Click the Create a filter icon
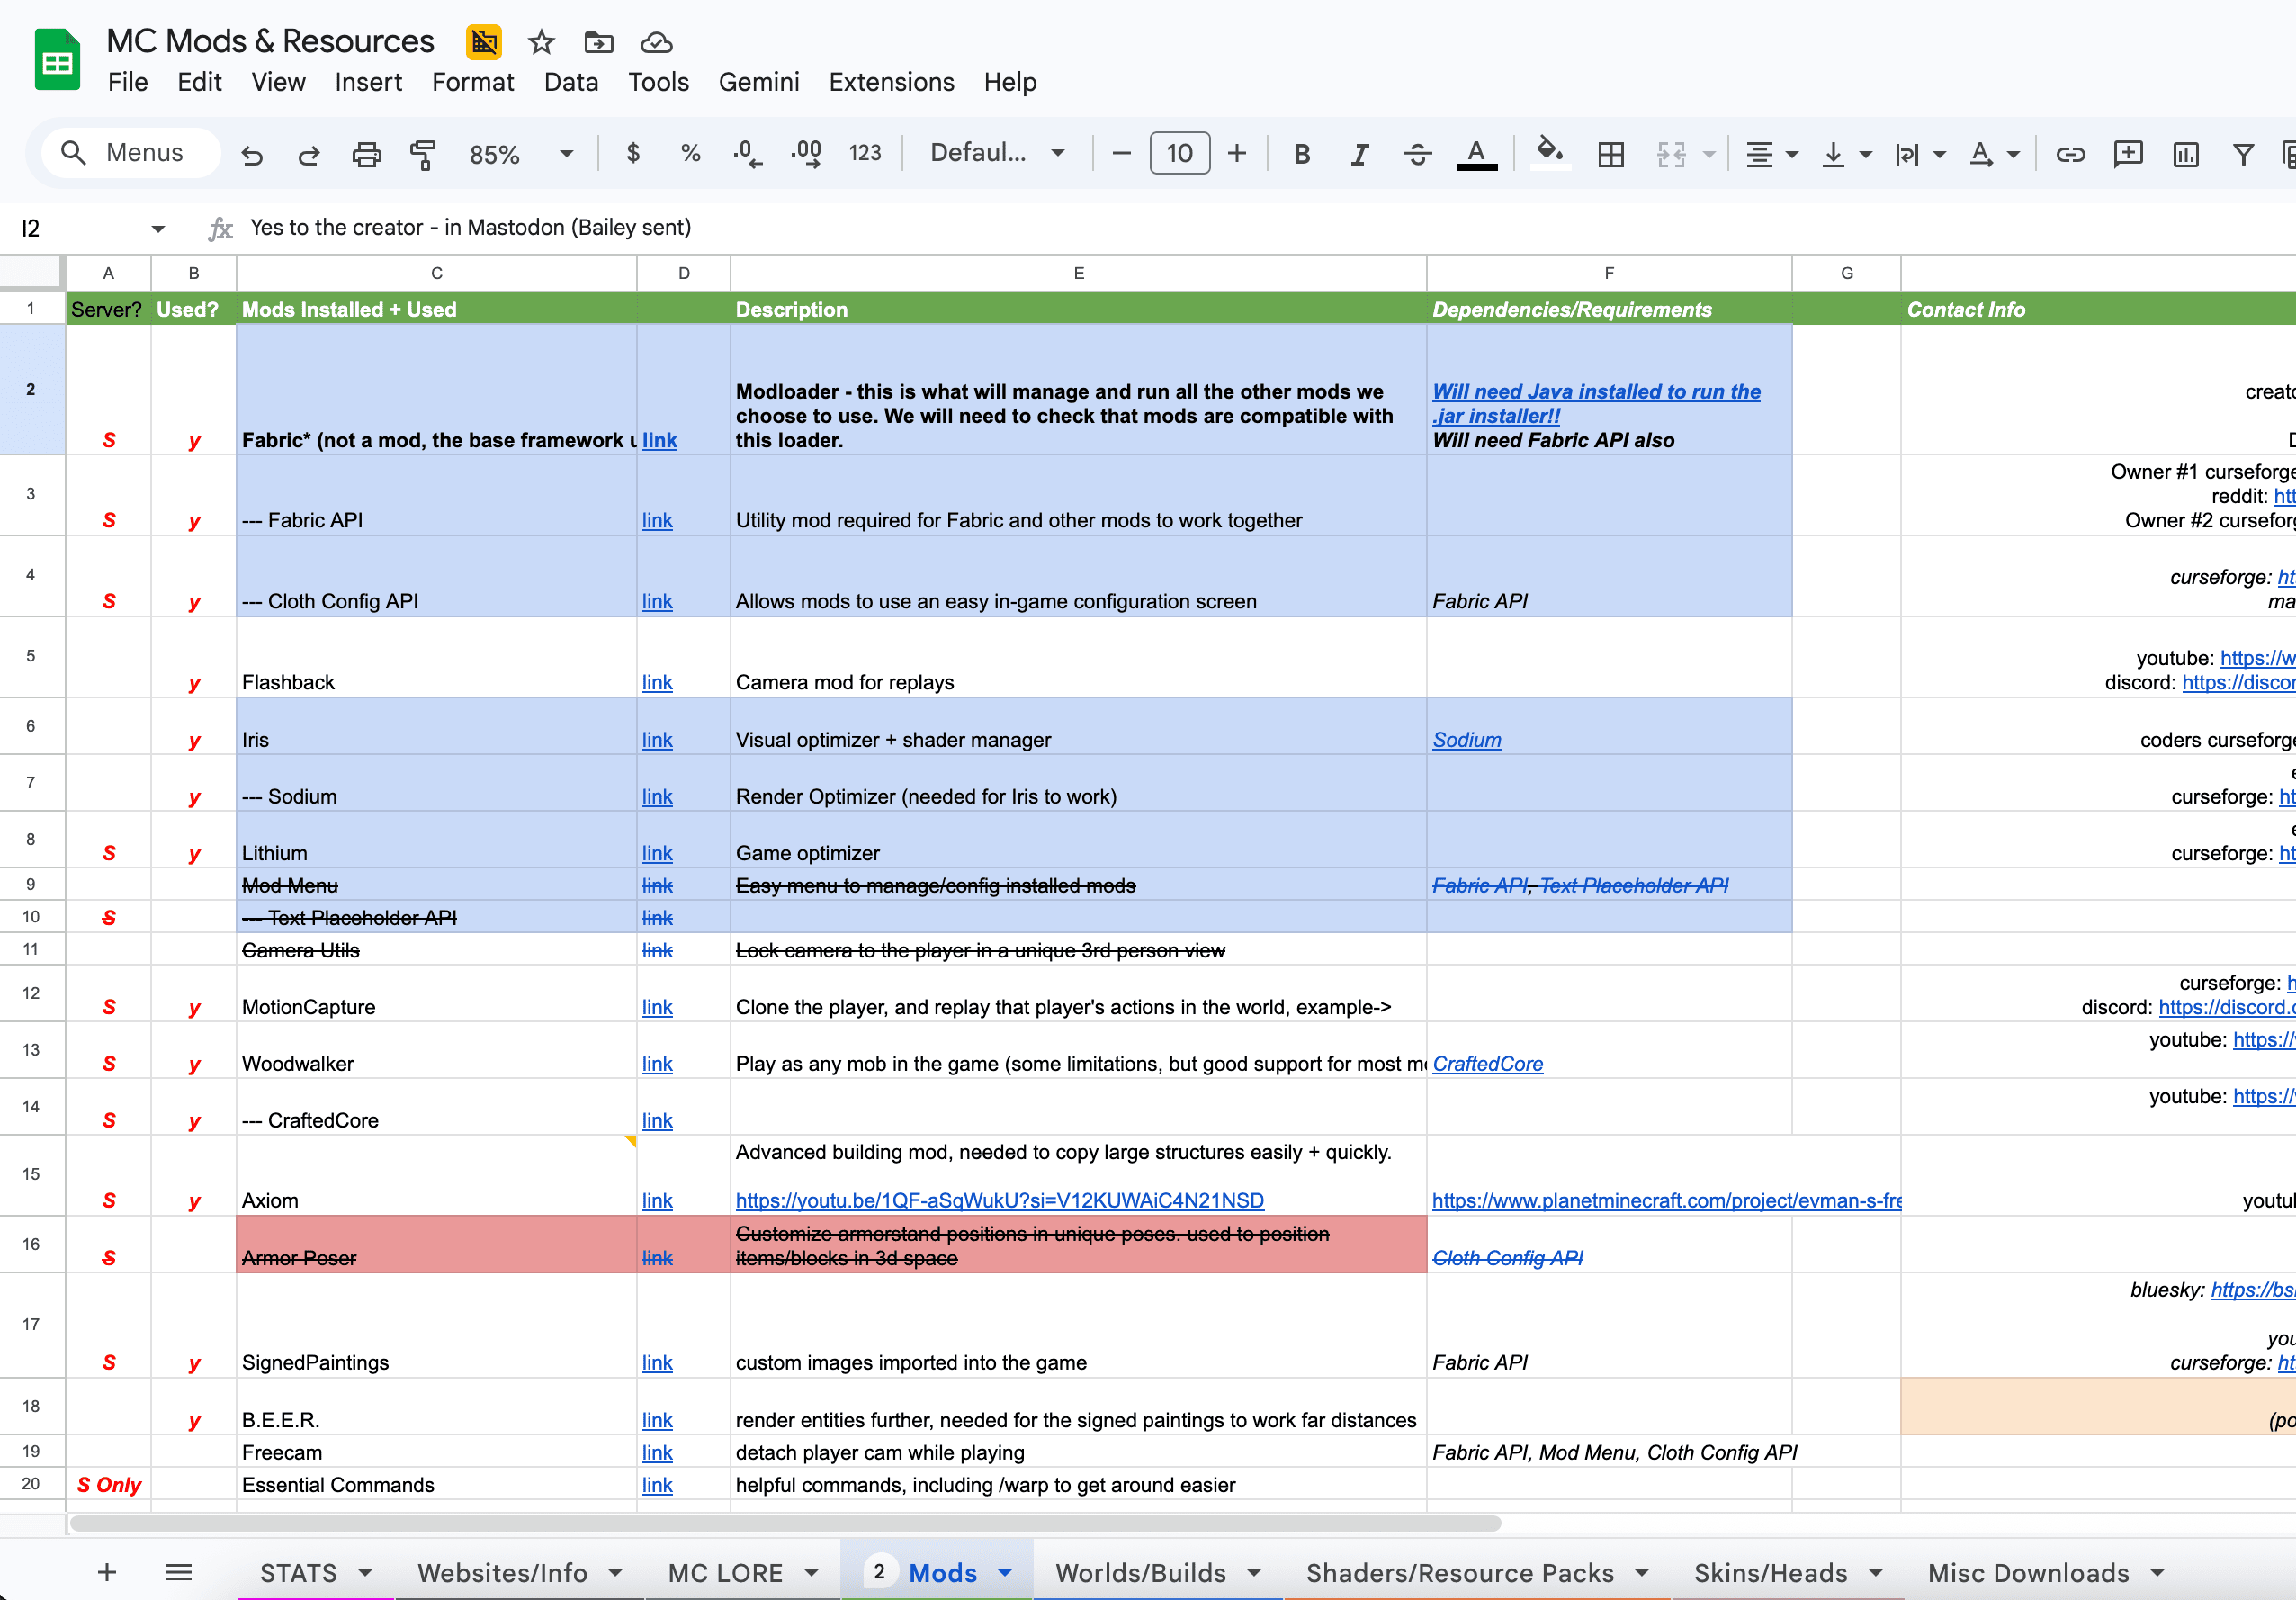The height and width of the screenshot is (1600, 2296). coord(2244,154)
